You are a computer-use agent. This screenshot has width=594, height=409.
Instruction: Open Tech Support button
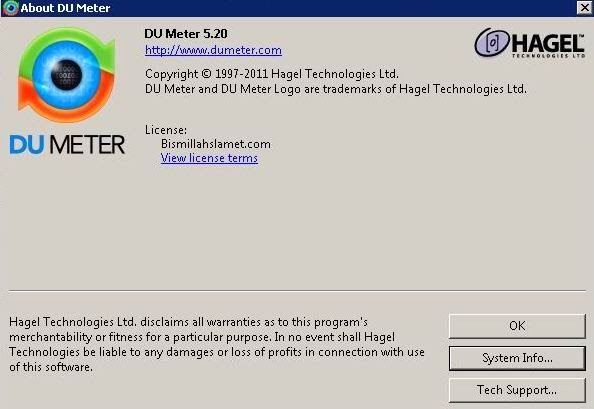coord(517,390)
